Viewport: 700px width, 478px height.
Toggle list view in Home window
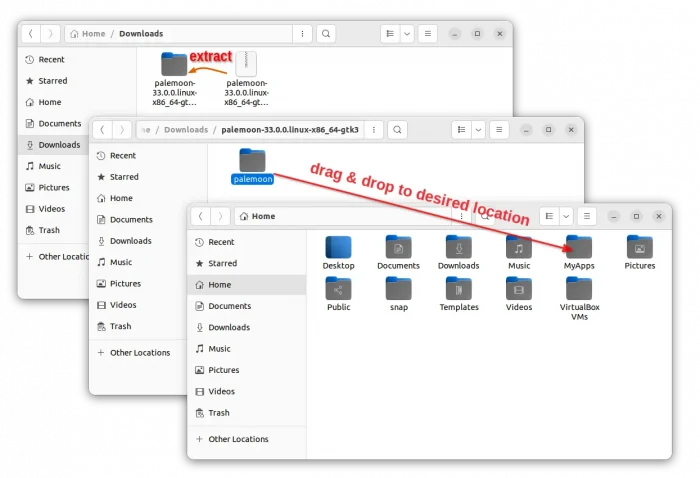tap(548, 216)
